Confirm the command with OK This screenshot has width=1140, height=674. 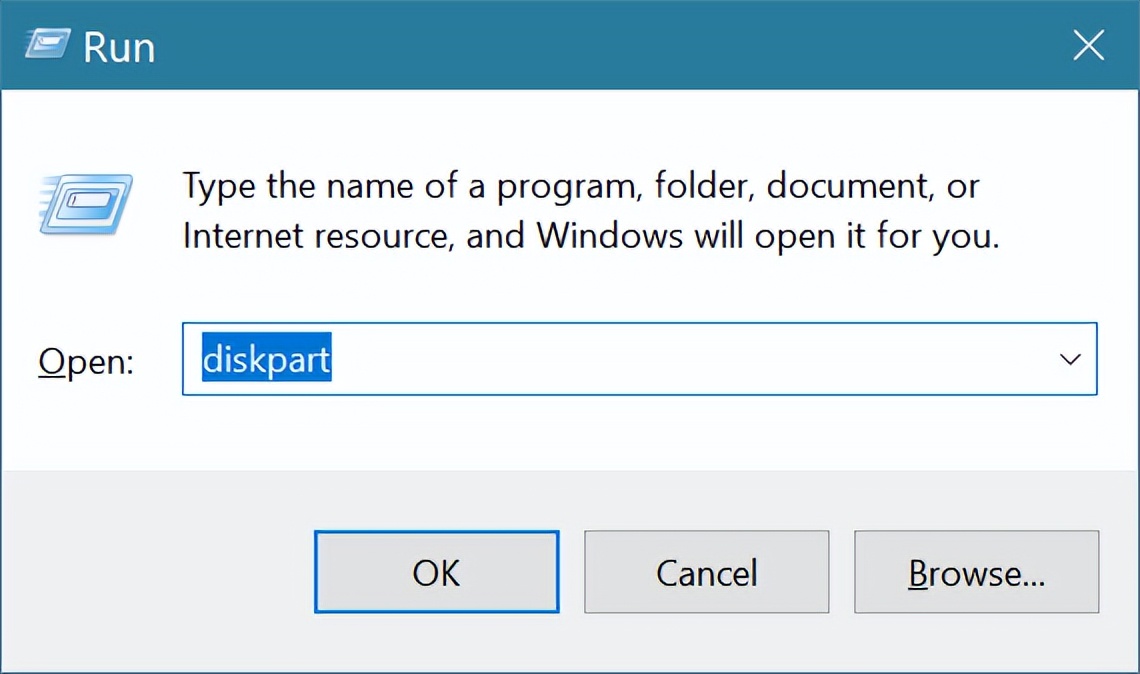(436, 571)
